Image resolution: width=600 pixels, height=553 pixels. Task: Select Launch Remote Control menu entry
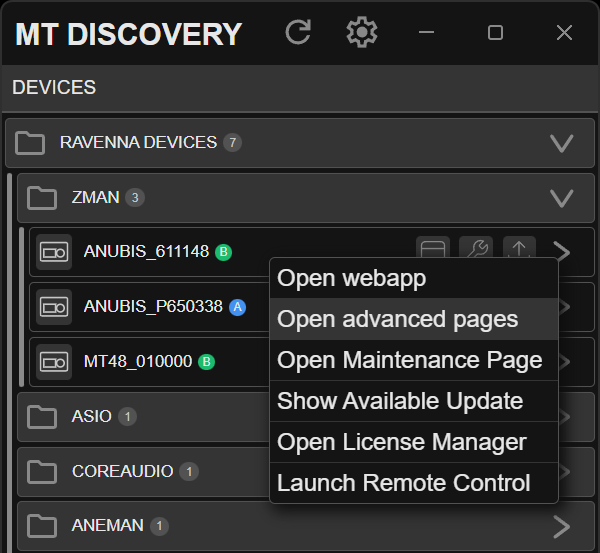click(414, 483)
